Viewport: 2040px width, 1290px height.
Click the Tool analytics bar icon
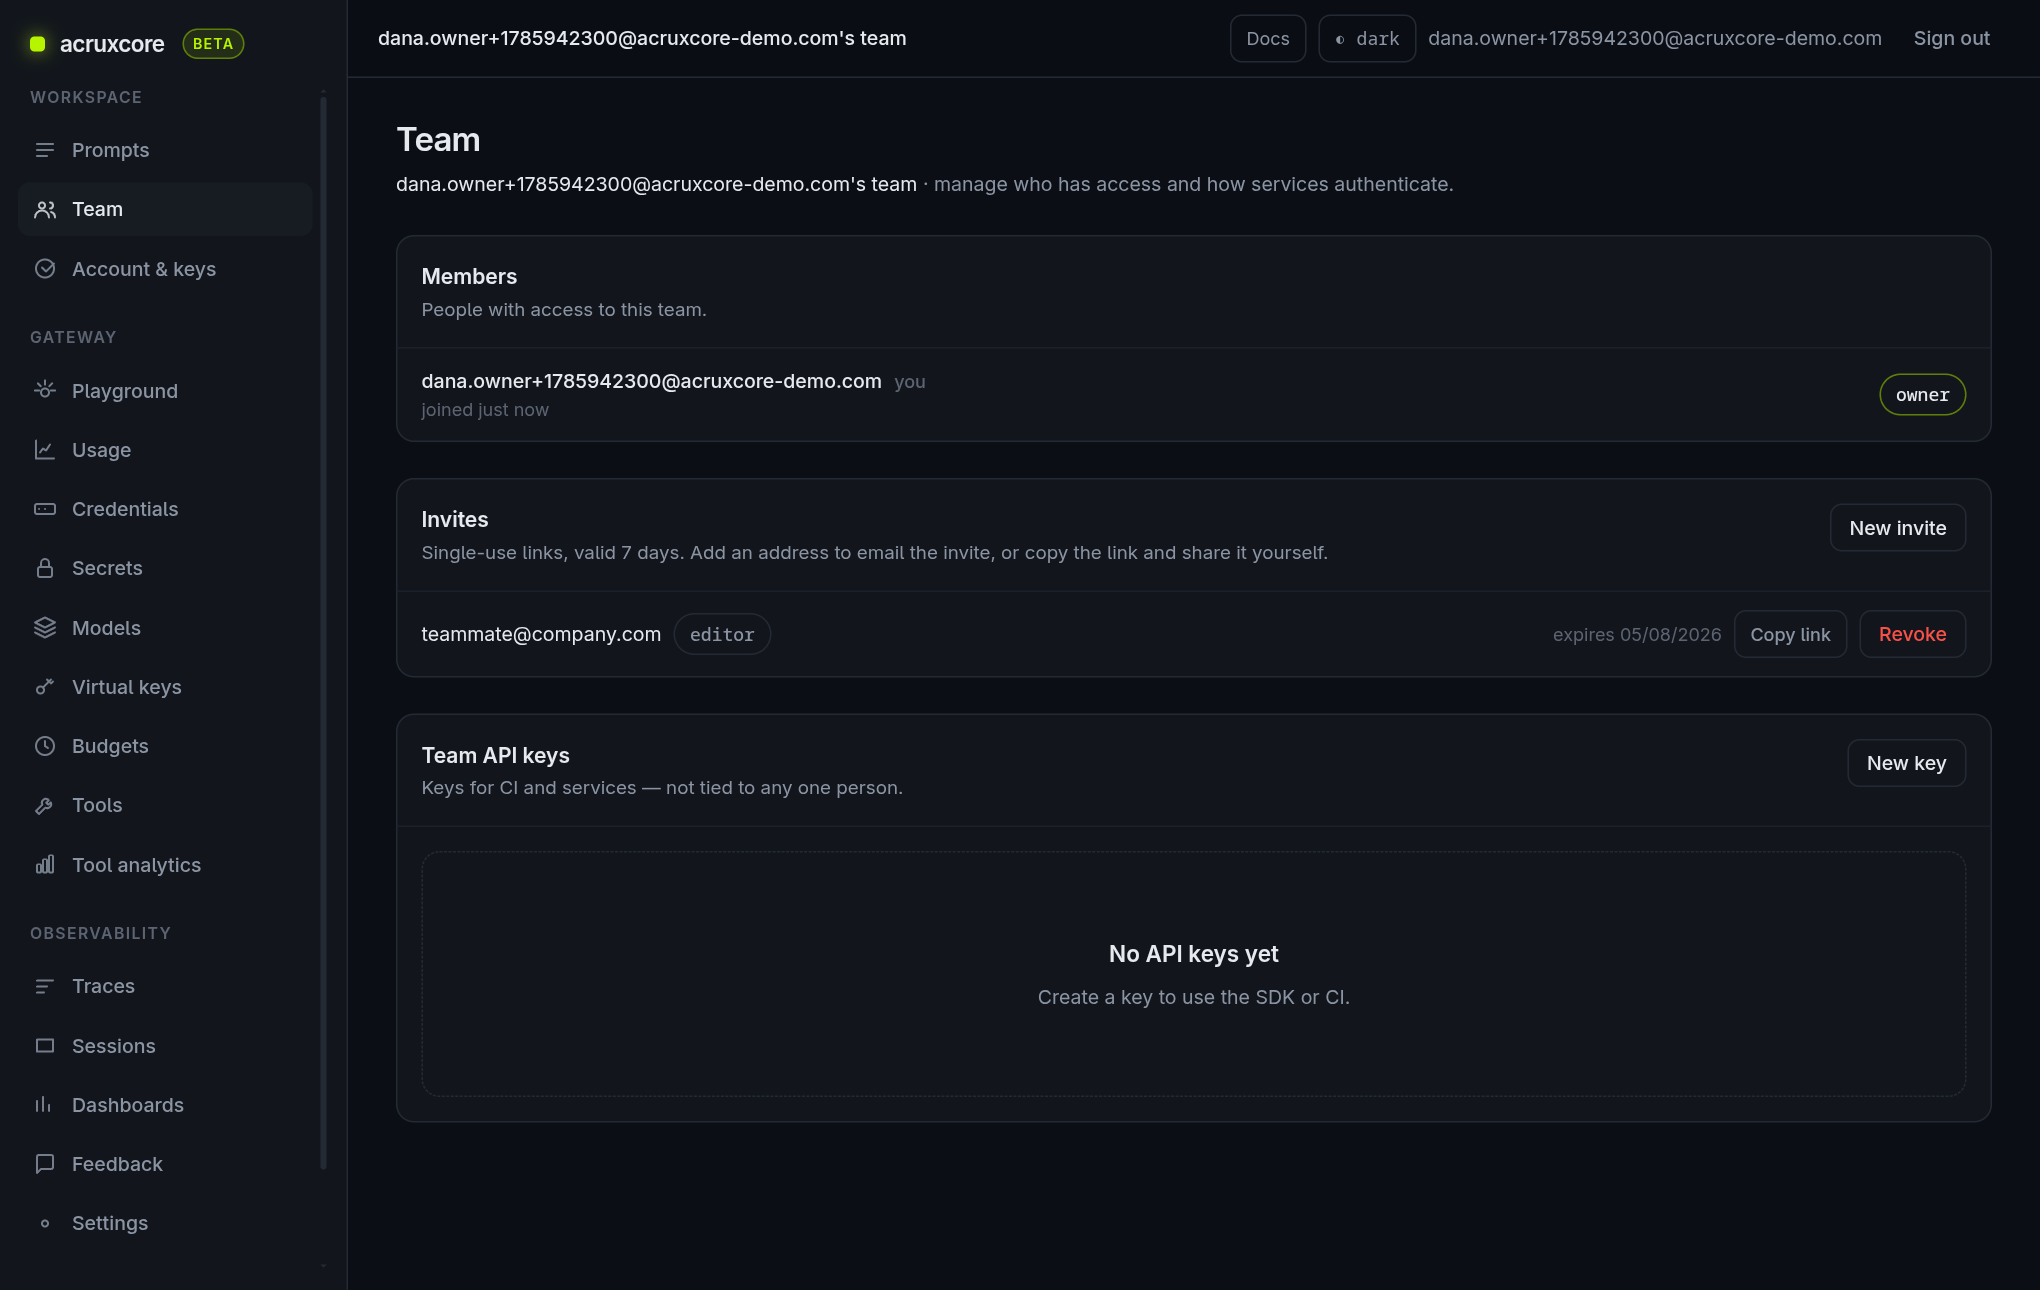point(45,865)
